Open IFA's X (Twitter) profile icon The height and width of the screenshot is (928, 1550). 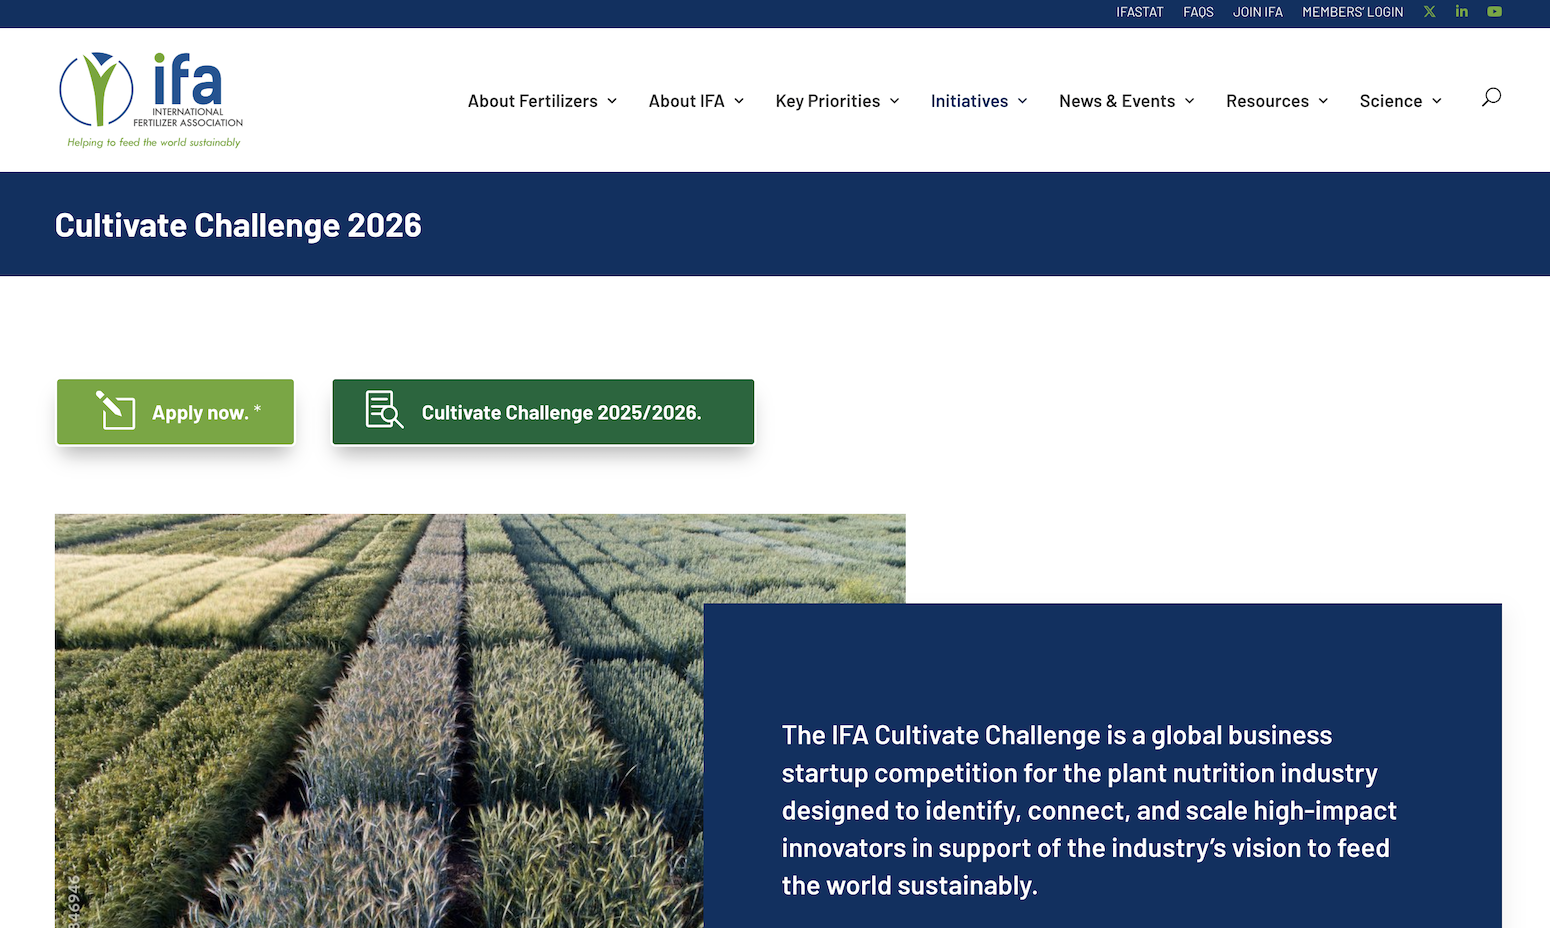pos(1429,12)
